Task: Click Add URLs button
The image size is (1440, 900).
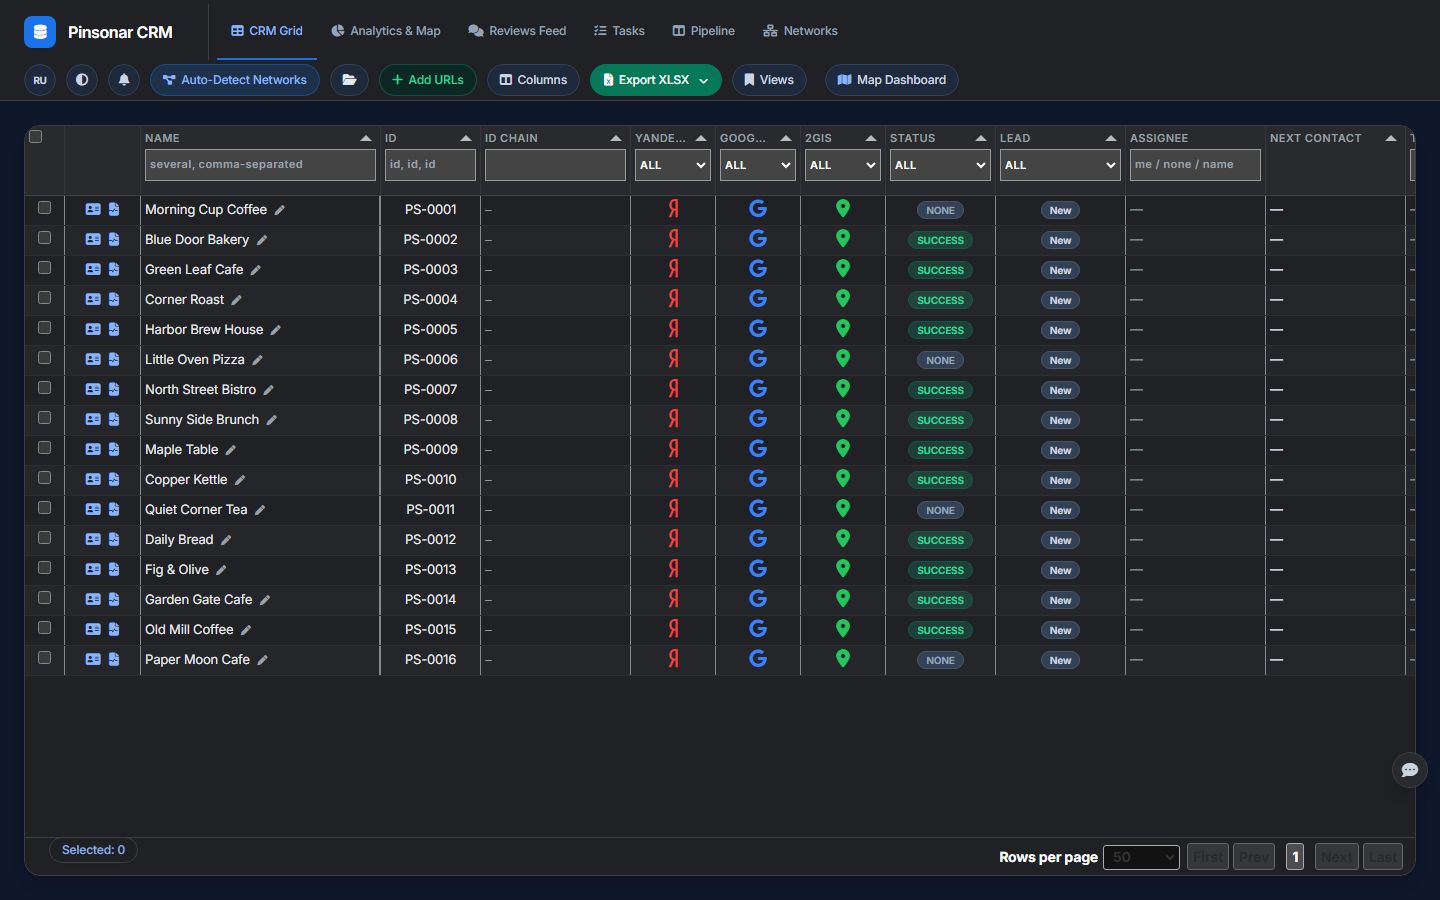Action: (428, 80)
